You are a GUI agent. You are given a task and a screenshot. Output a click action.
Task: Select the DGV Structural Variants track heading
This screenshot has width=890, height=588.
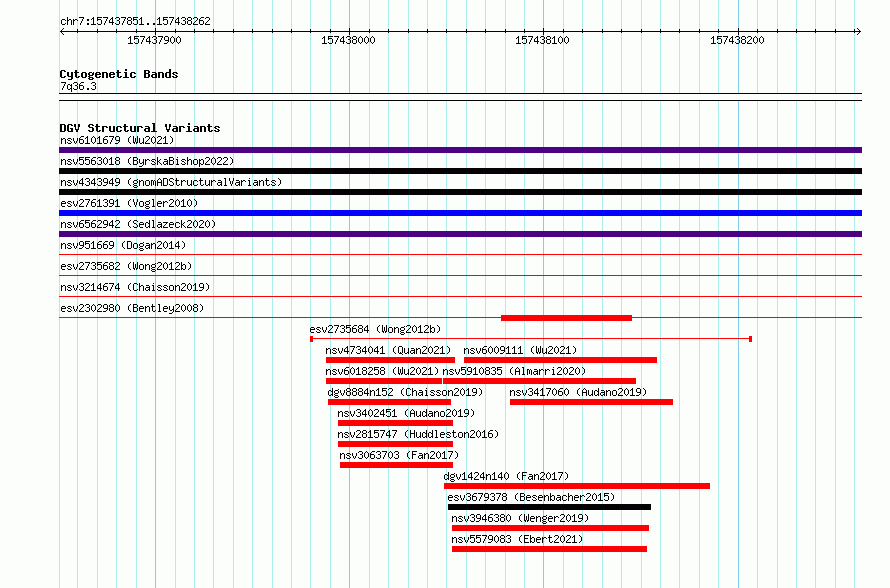[x=140, y=128]
